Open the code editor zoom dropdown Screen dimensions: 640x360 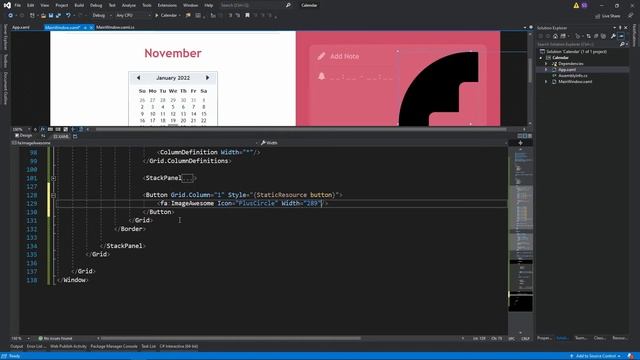pos(21,338)
